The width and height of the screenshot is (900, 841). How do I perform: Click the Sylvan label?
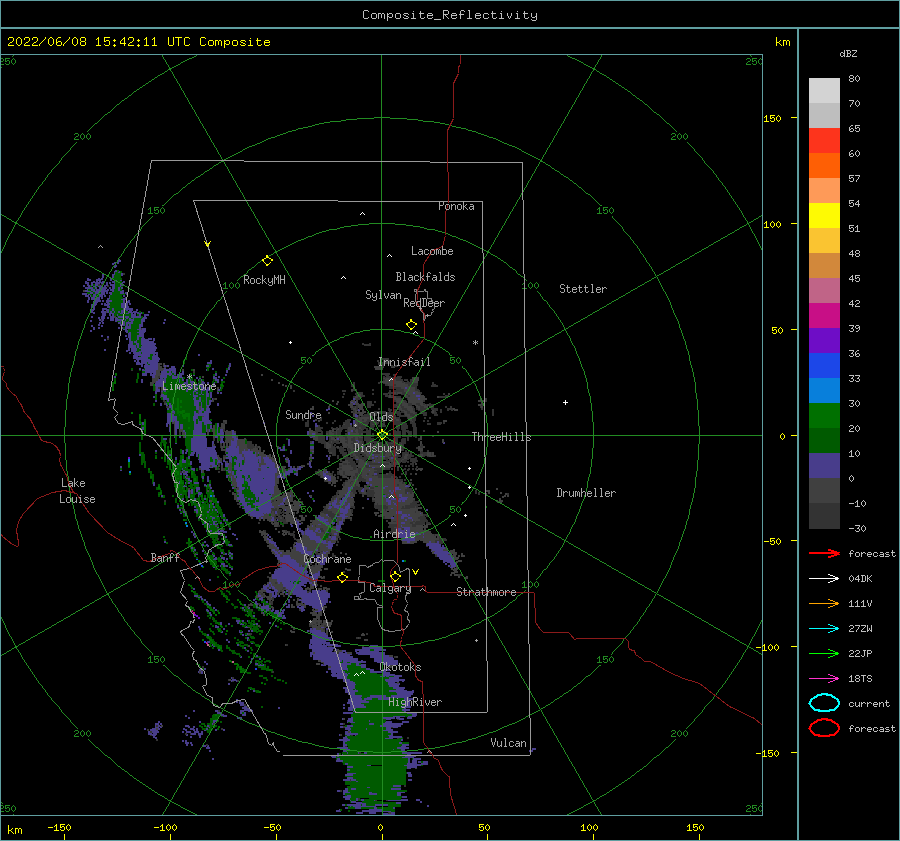383,295
